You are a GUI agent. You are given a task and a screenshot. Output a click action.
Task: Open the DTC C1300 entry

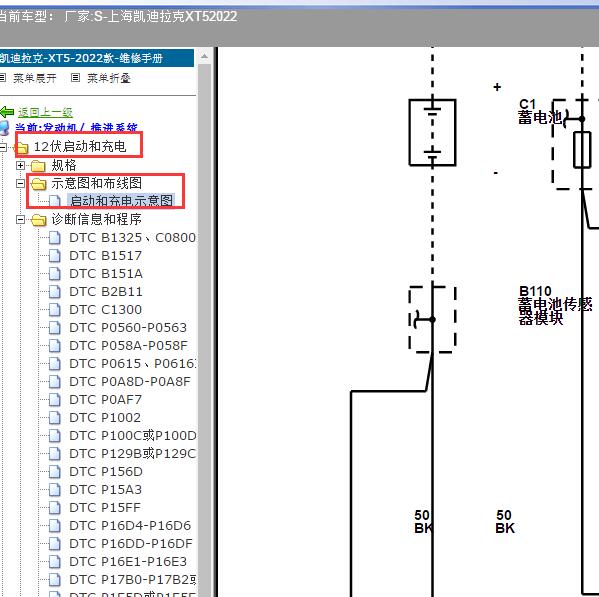point(105,309)
